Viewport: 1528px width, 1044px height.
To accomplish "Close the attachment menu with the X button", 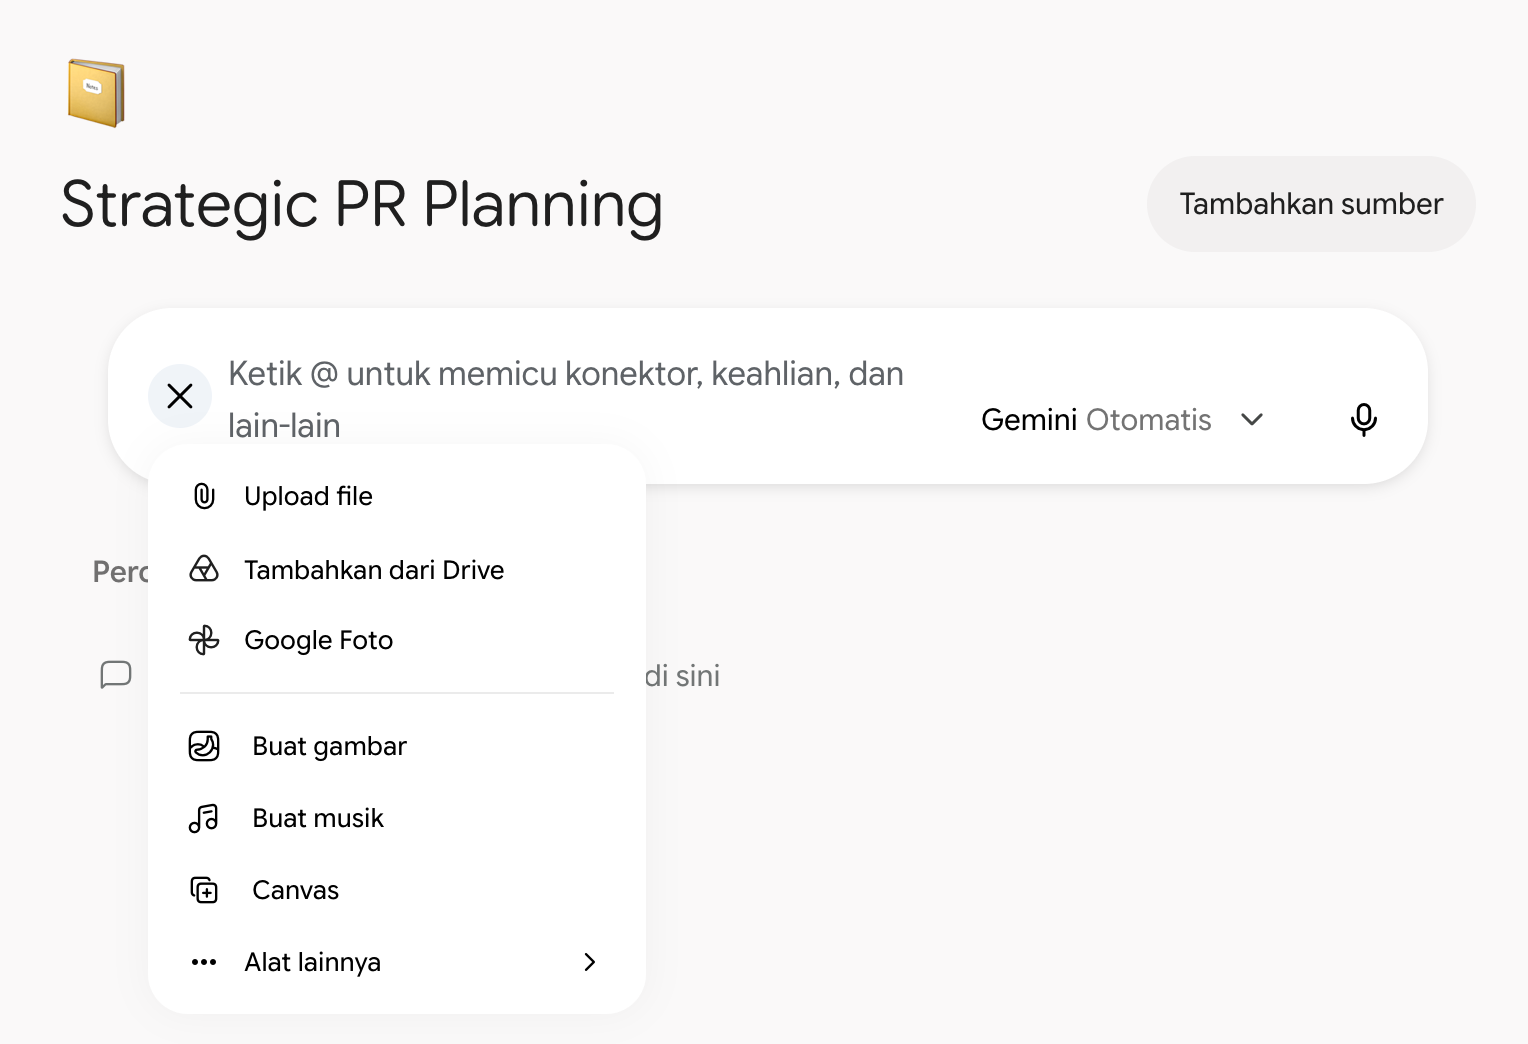I will [180, 396].
